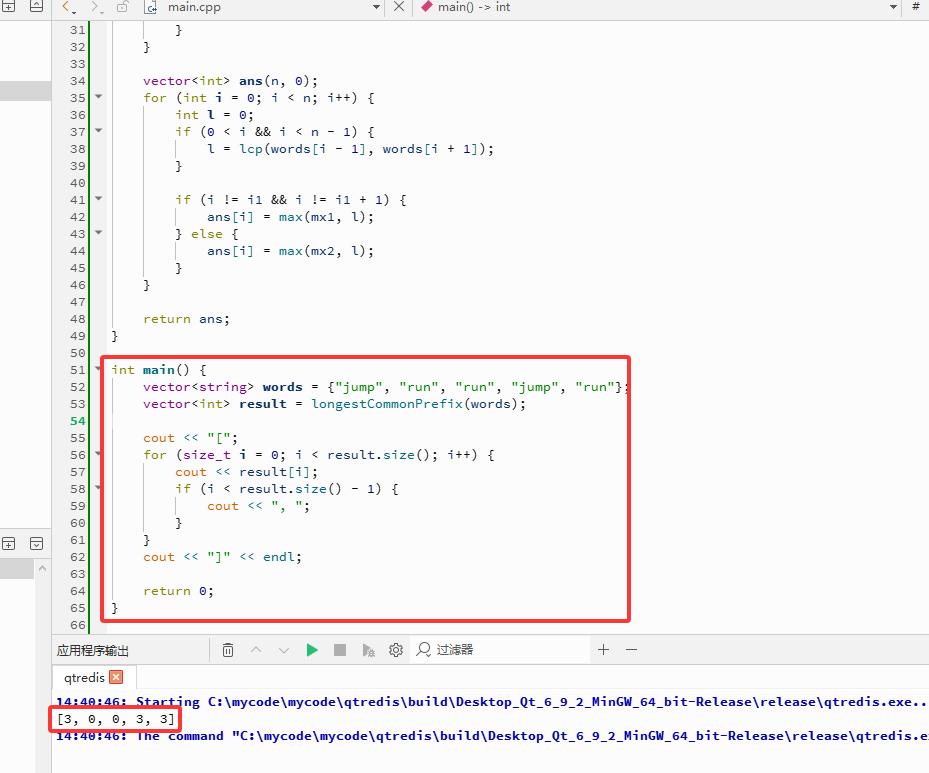Expand the symbol dropdown arrow at right
The image size is (929, 773).
click(893, 7)
